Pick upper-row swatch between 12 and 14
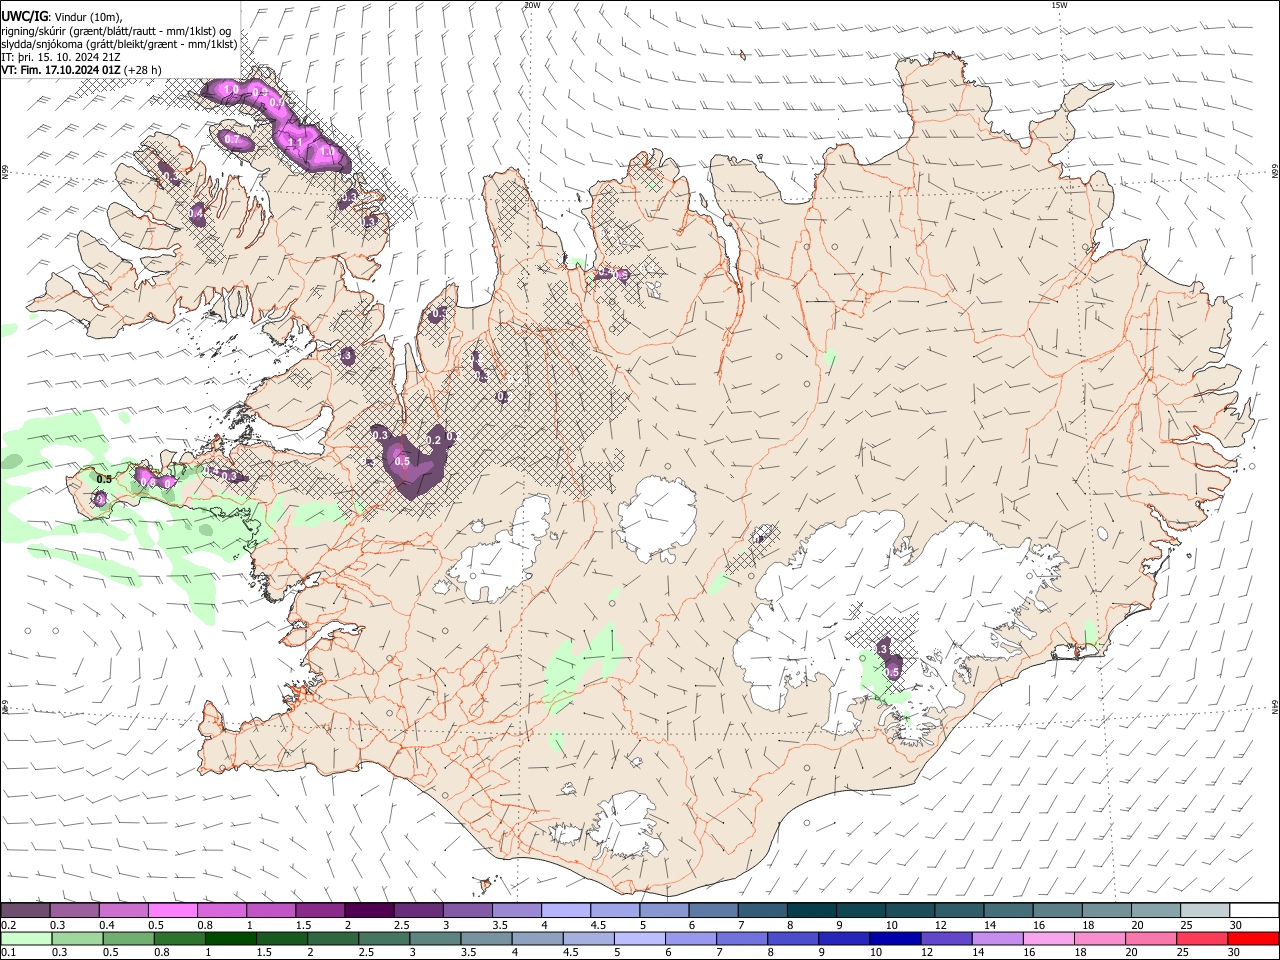The width and height of the screenshot is (1280, 960). (960, 910)
